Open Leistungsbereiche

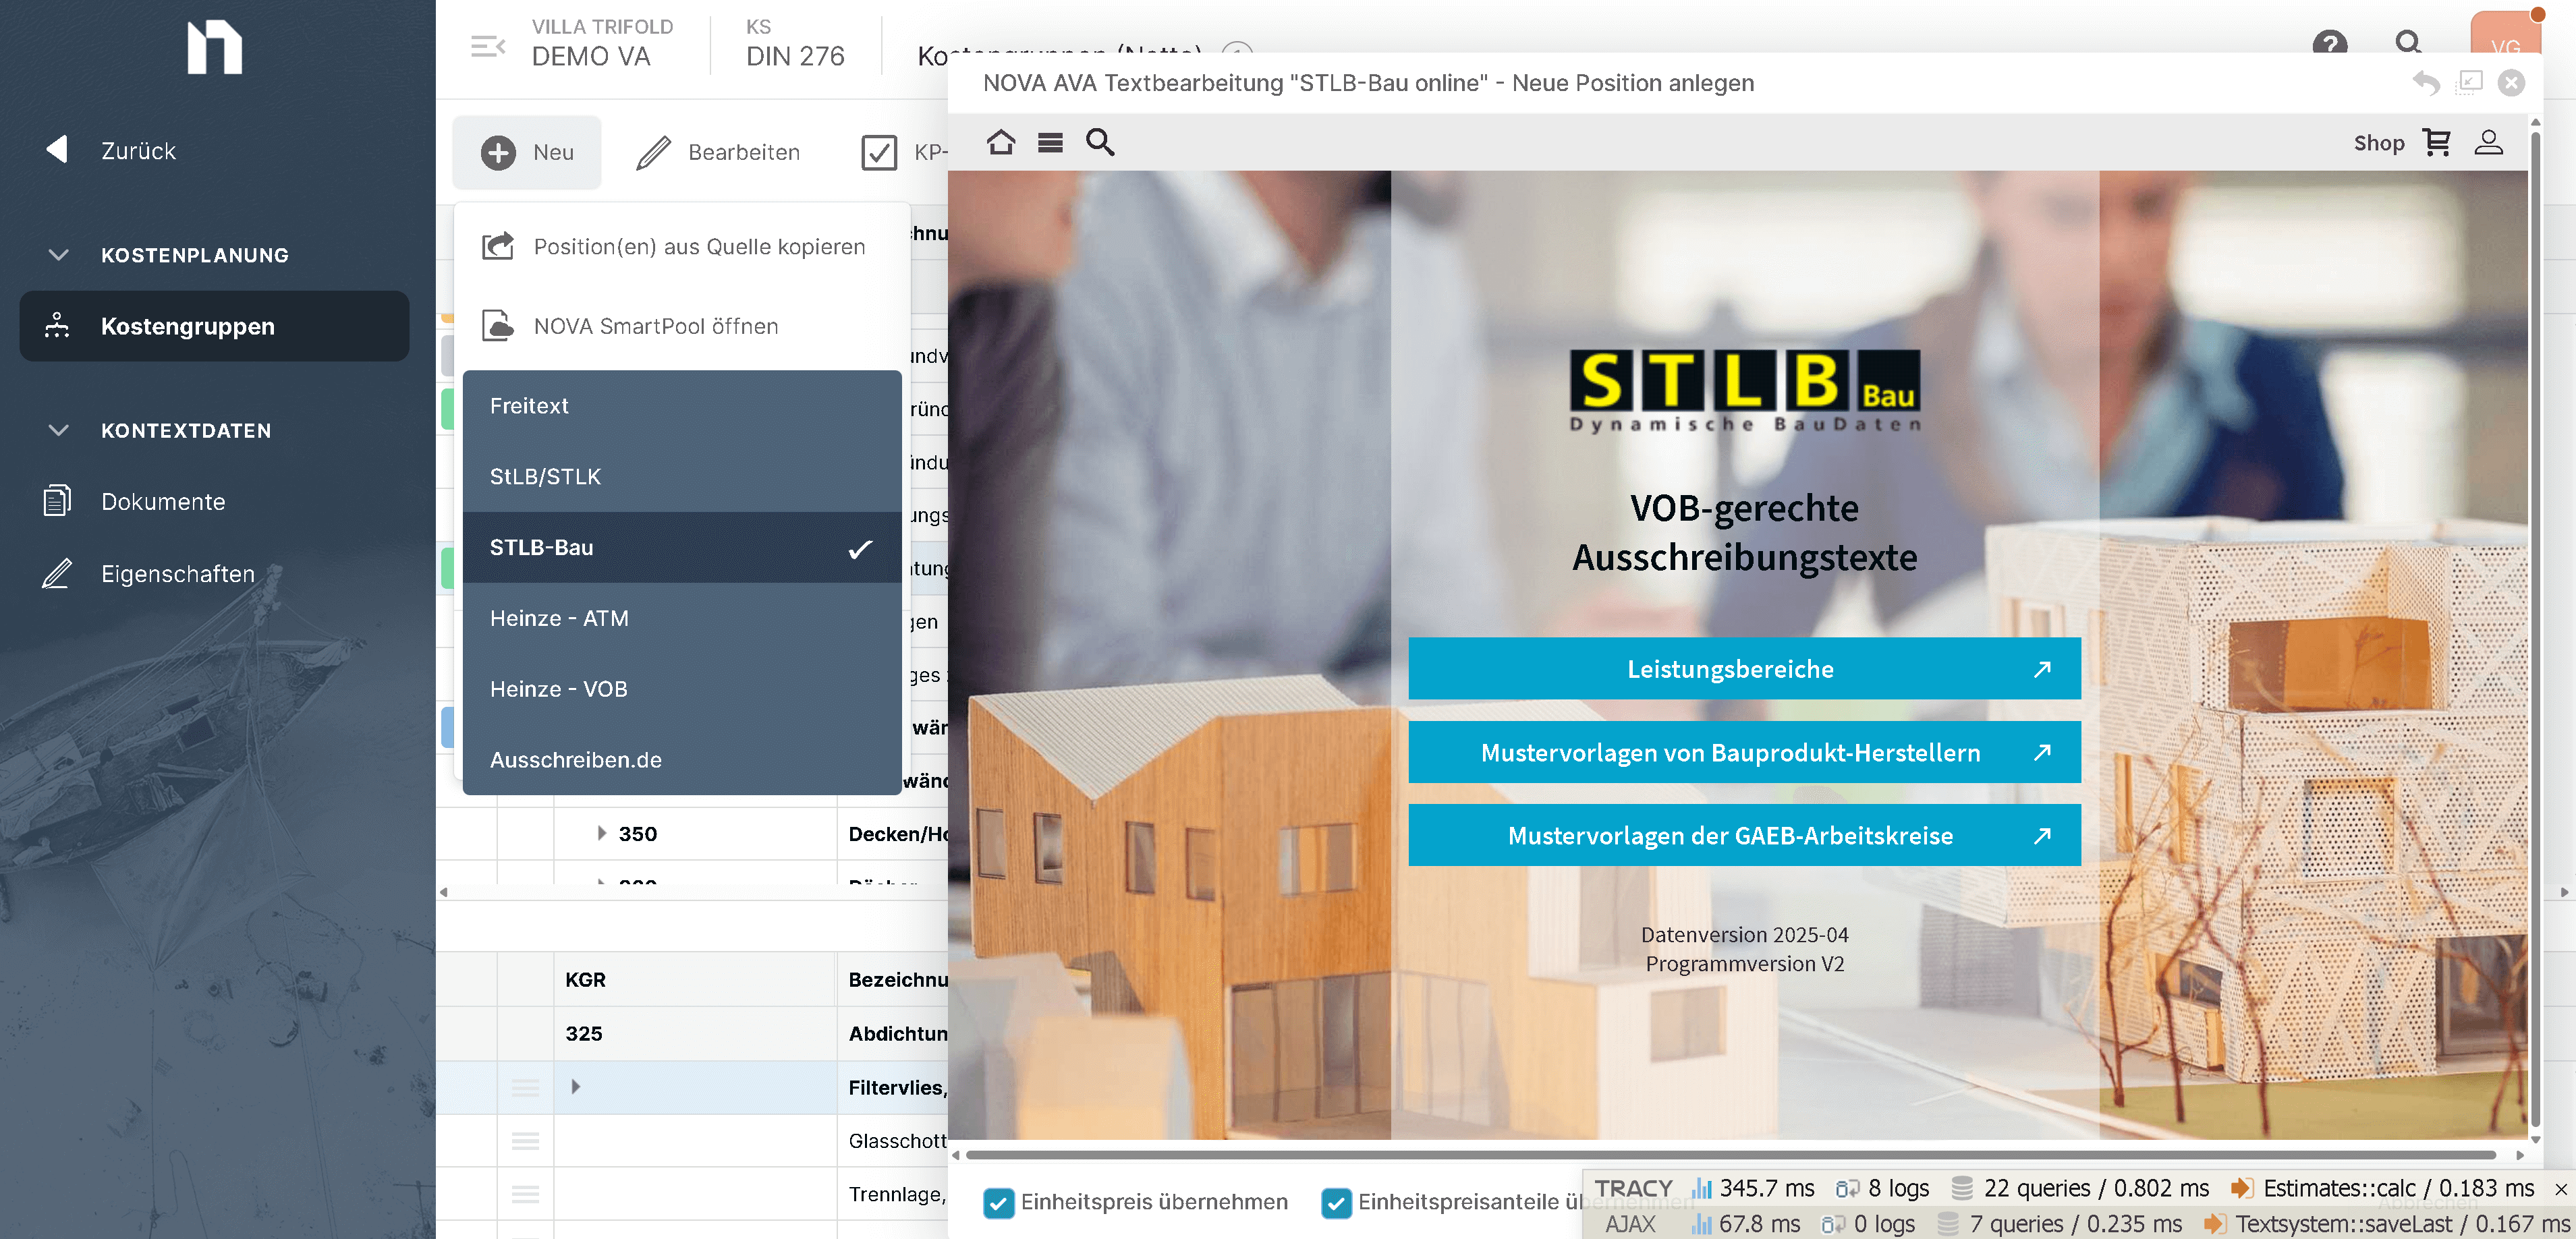(1744, 669)
